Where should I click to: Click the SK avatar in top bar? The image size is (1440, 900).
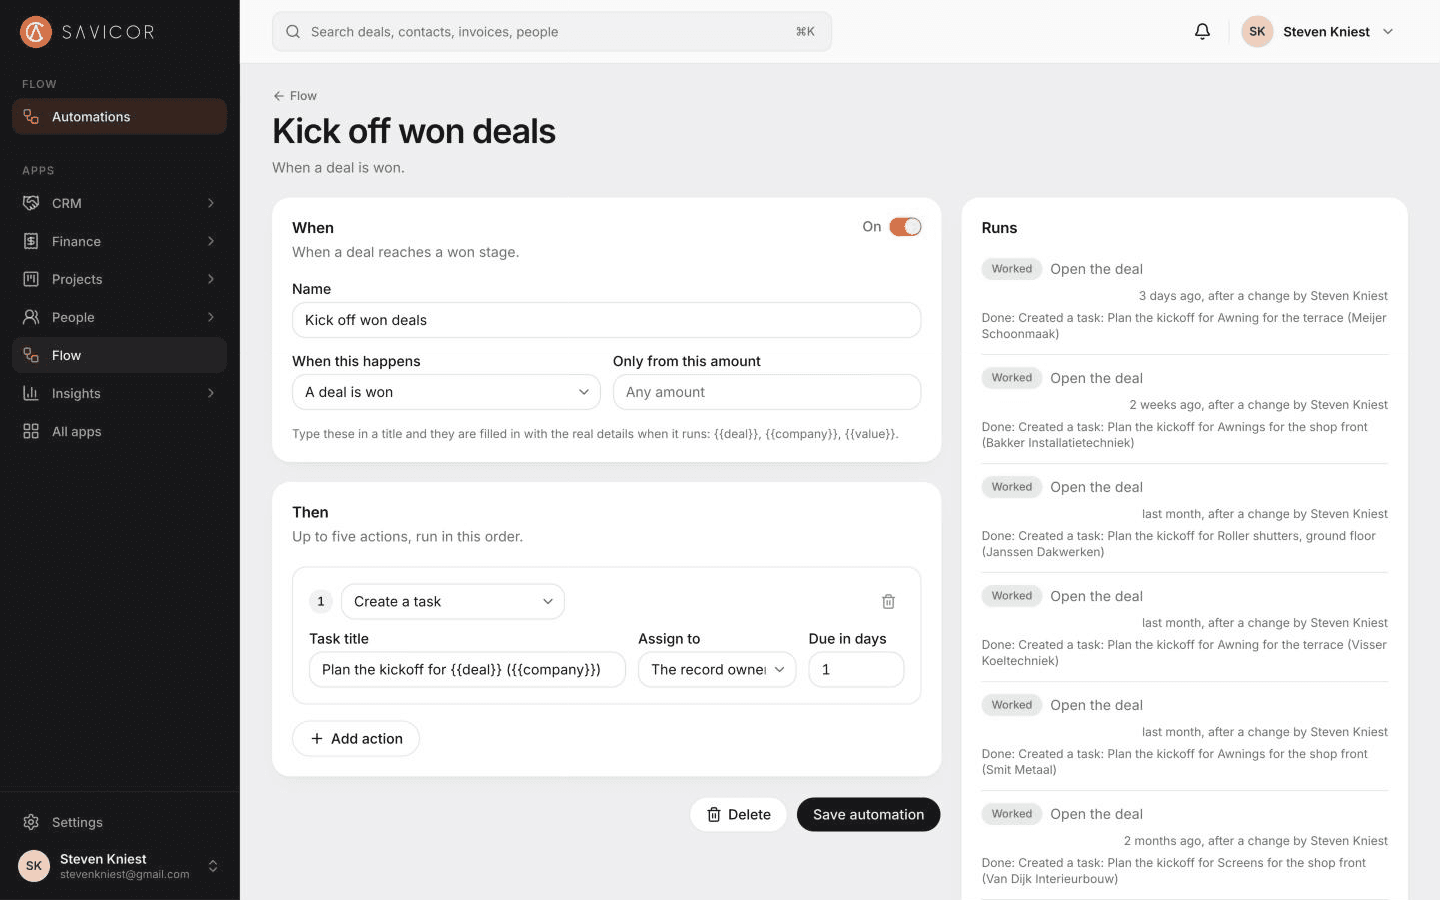coord(1257,32)
